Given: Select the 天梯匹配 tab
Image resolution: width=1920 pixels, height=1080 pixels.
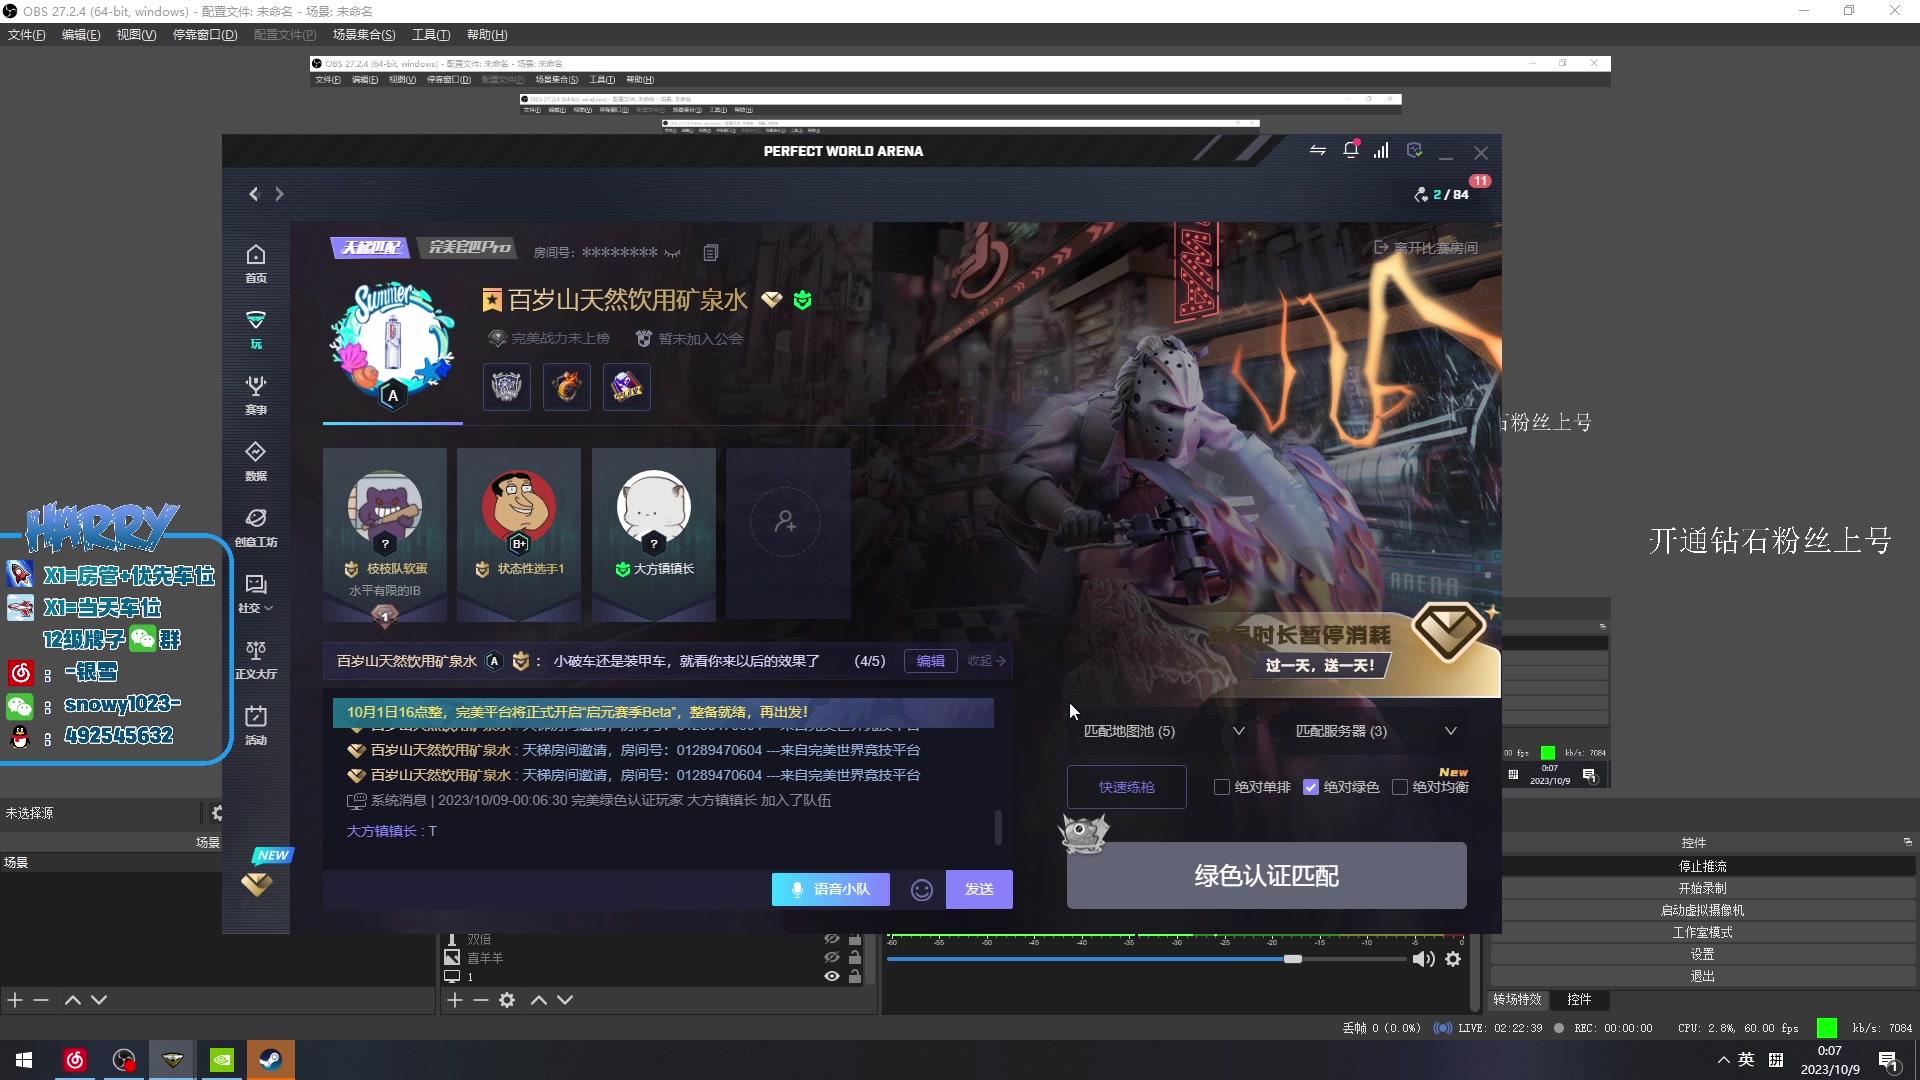Looking at the screenshot, I should point(371,247).
